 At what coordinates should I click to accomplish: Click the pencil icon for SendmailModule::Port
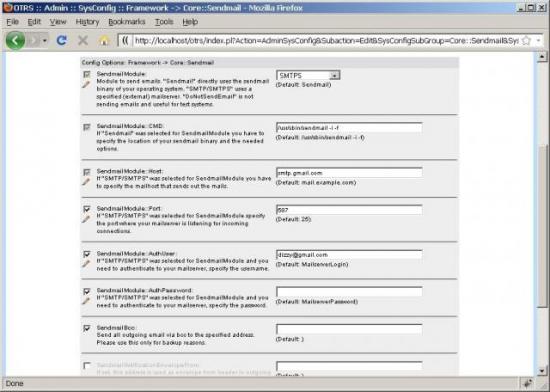pos(86,219)
